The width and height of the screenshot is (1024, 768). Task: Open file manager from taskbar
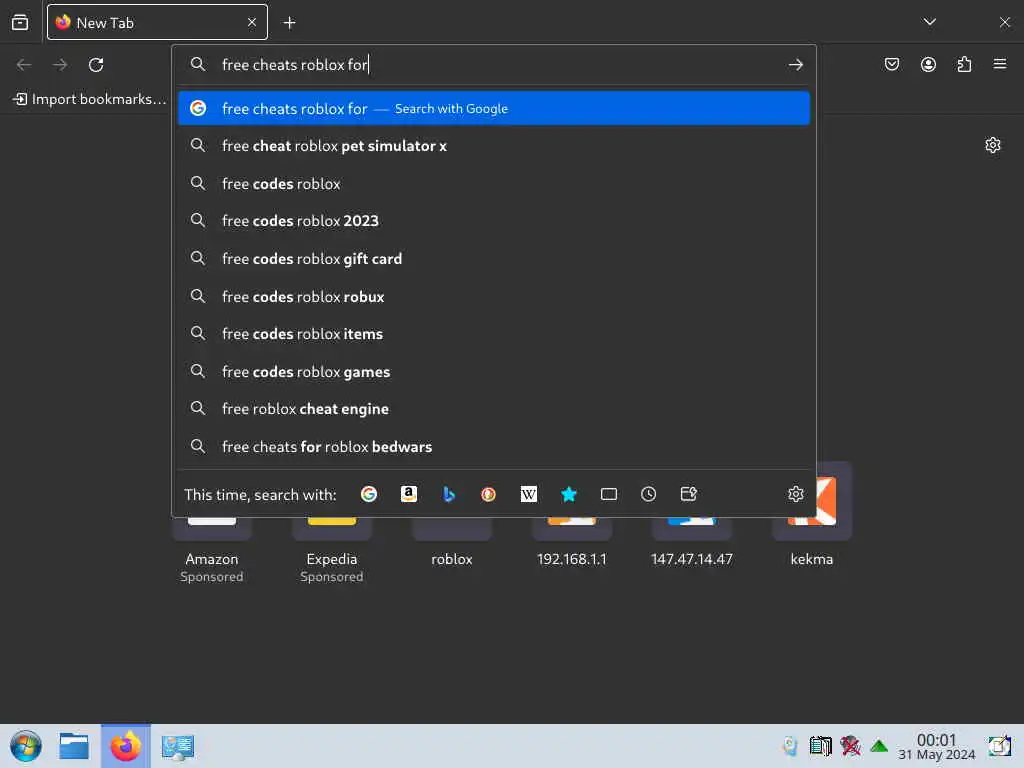74,746
